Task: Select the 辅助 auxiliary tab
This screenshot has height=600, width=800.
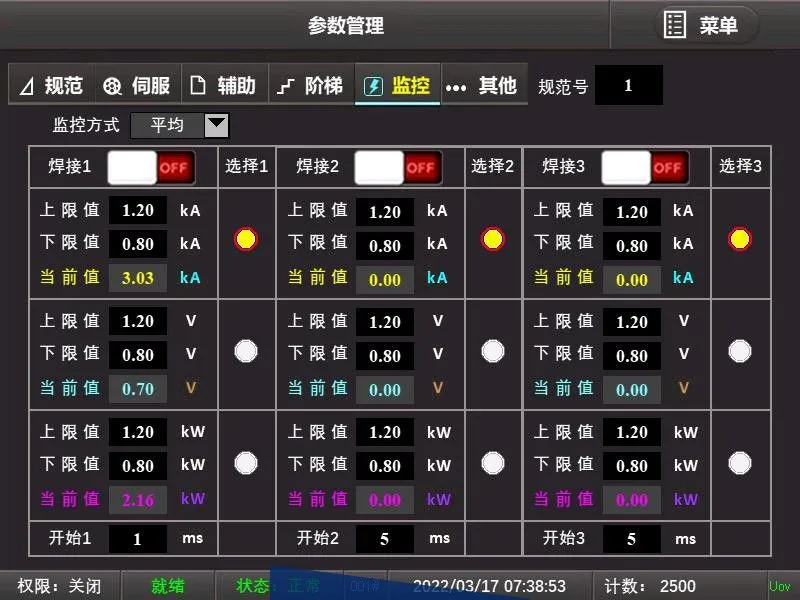Action: pos(224,86)
